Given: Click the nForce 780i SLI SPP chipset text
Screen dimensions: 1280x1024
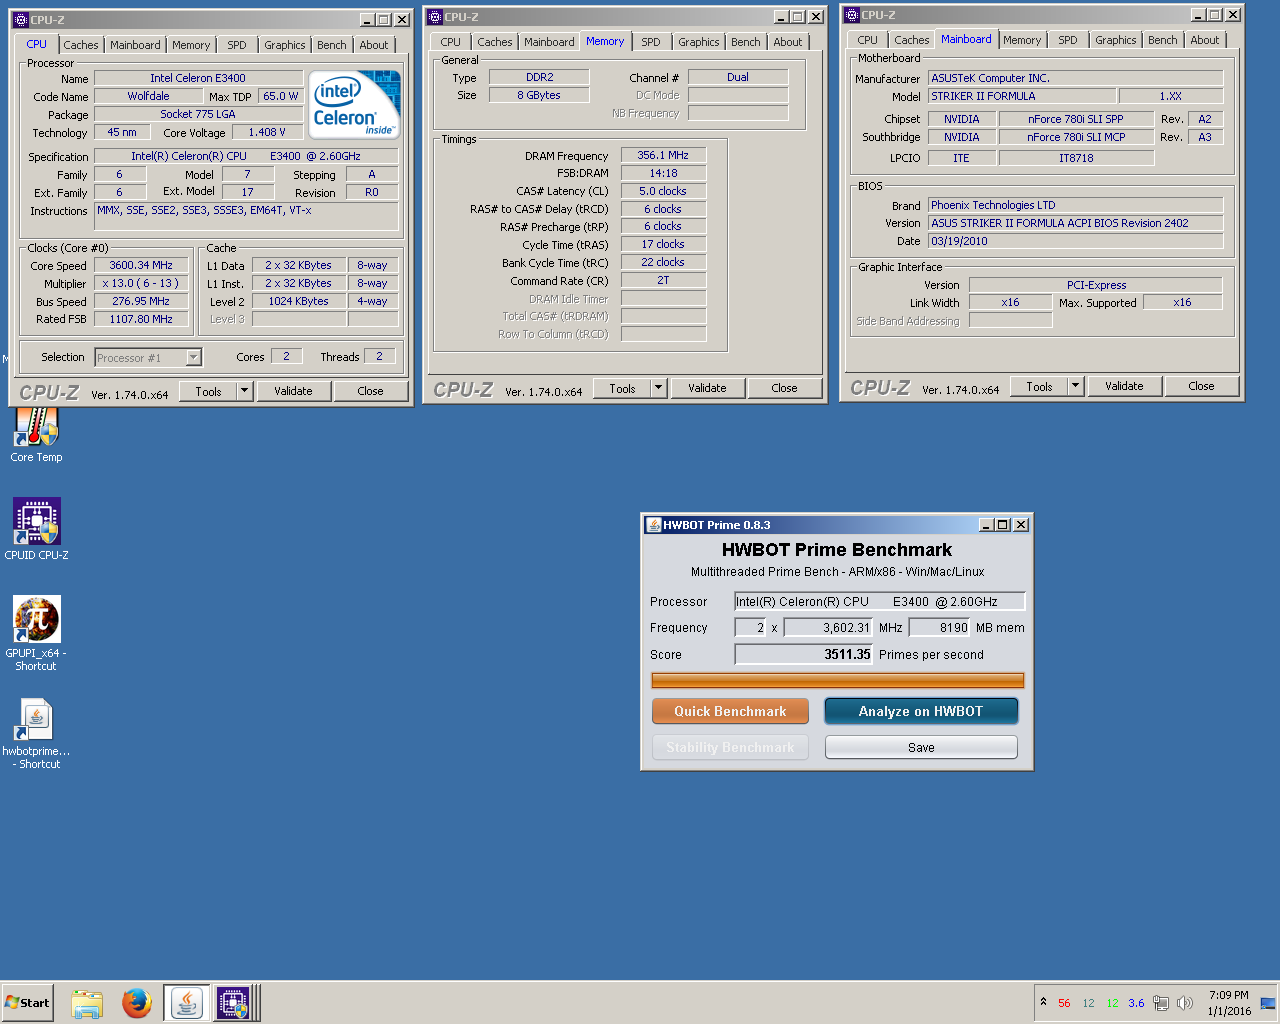Looking at the screenshot, I should [x=1076, y=119].
